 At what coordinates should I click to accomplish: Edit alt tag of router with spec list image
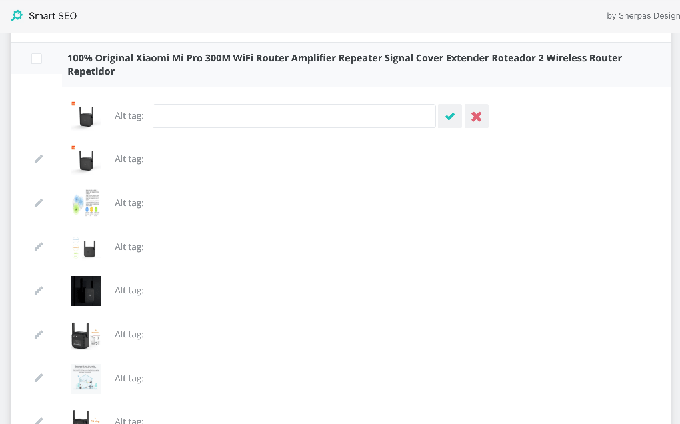tap(39, 247)
